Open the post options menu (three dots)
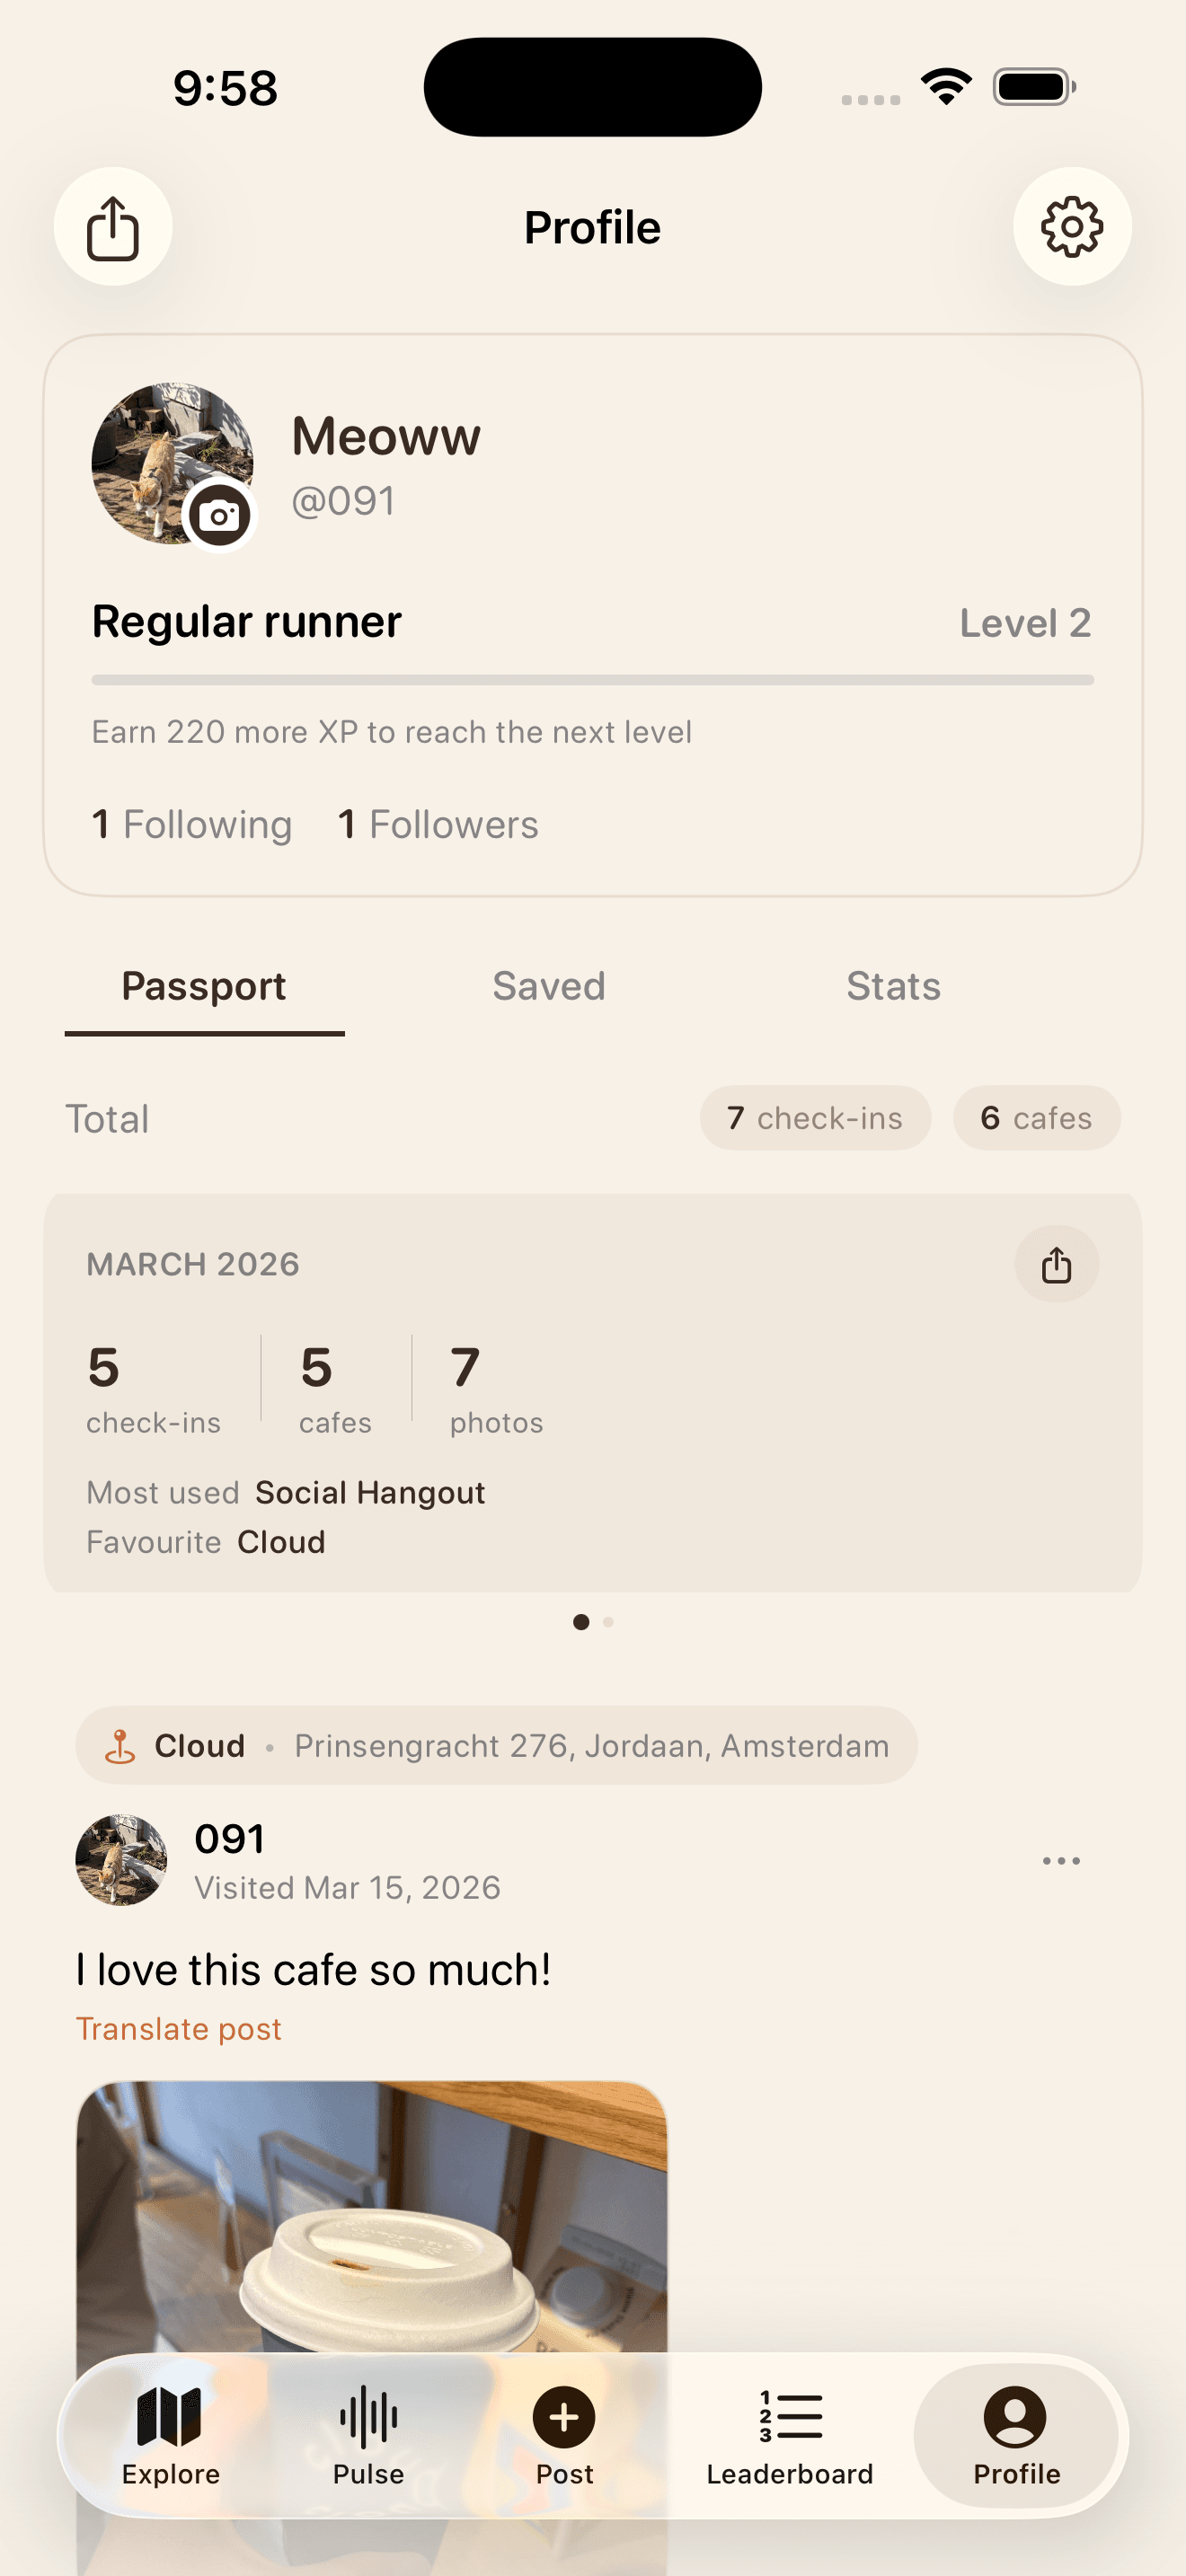 click(1060, 1860)
